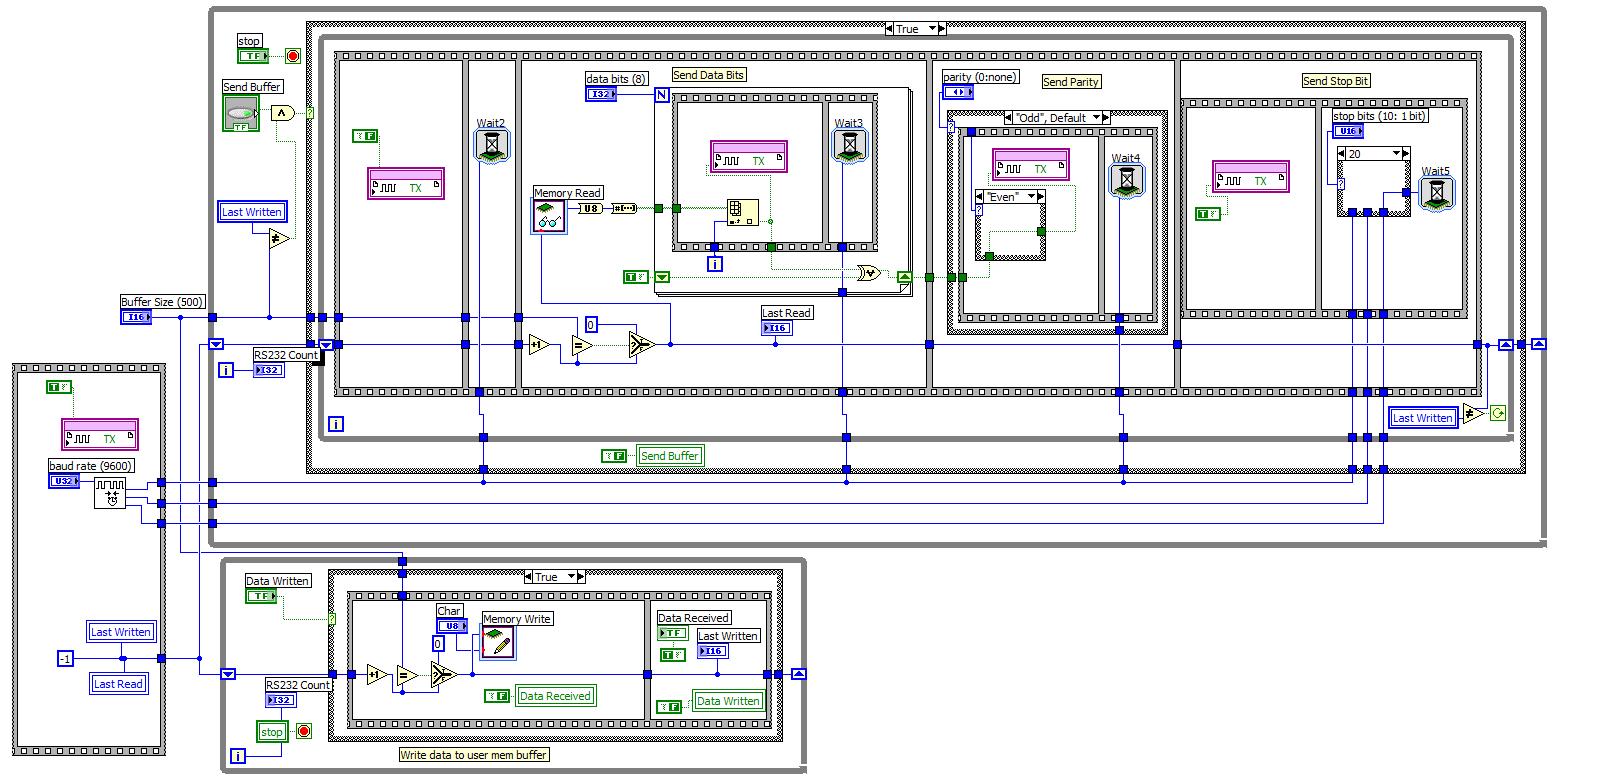
Task: Click the Send Stop Bit label
Action: (x=1336, y=81)
